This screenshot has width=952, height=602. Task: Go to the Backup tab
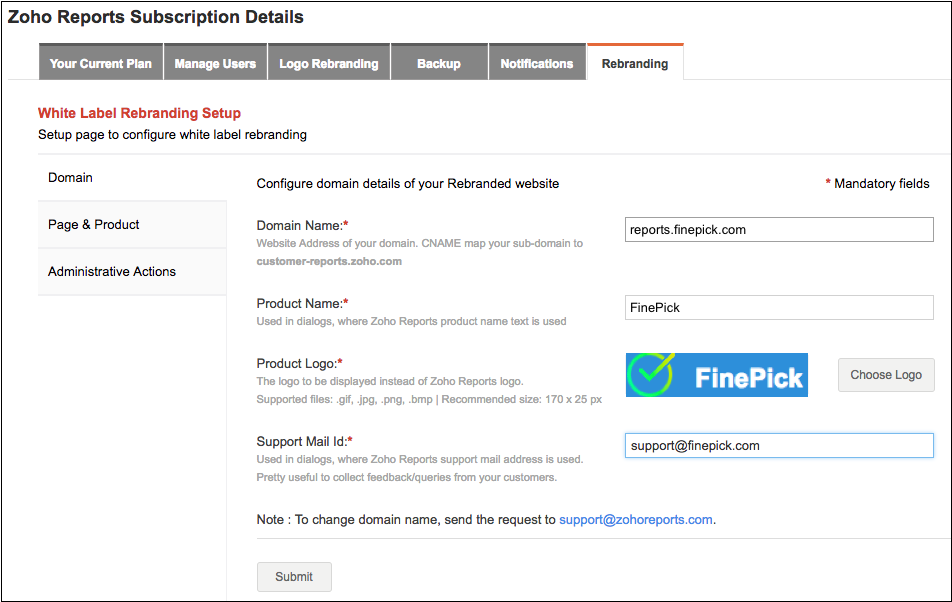(x=438, y=63)
